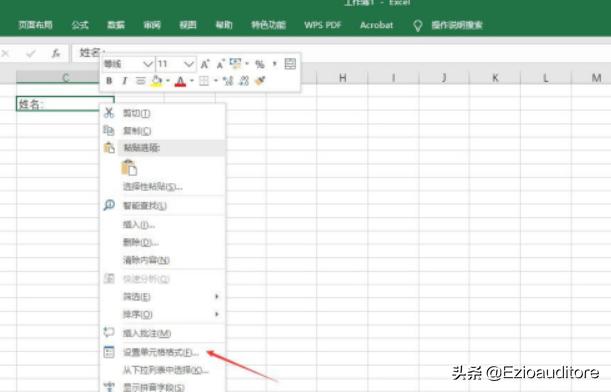Select column header I
Screen dimensions: 611x392
coord(394,78)
